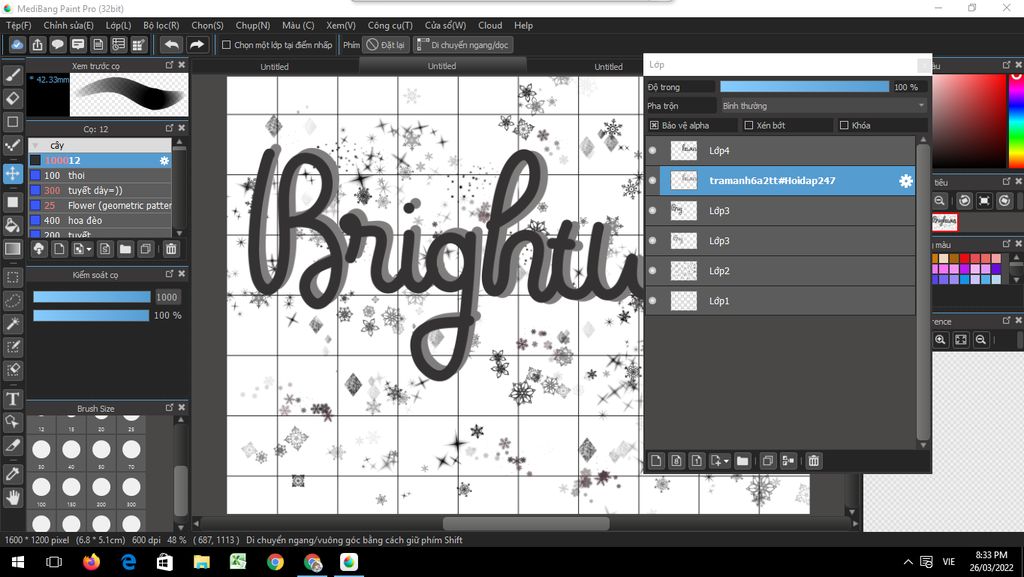
Task: Select the Brush tool in left toolbar
Action: [x=12, y=74]
